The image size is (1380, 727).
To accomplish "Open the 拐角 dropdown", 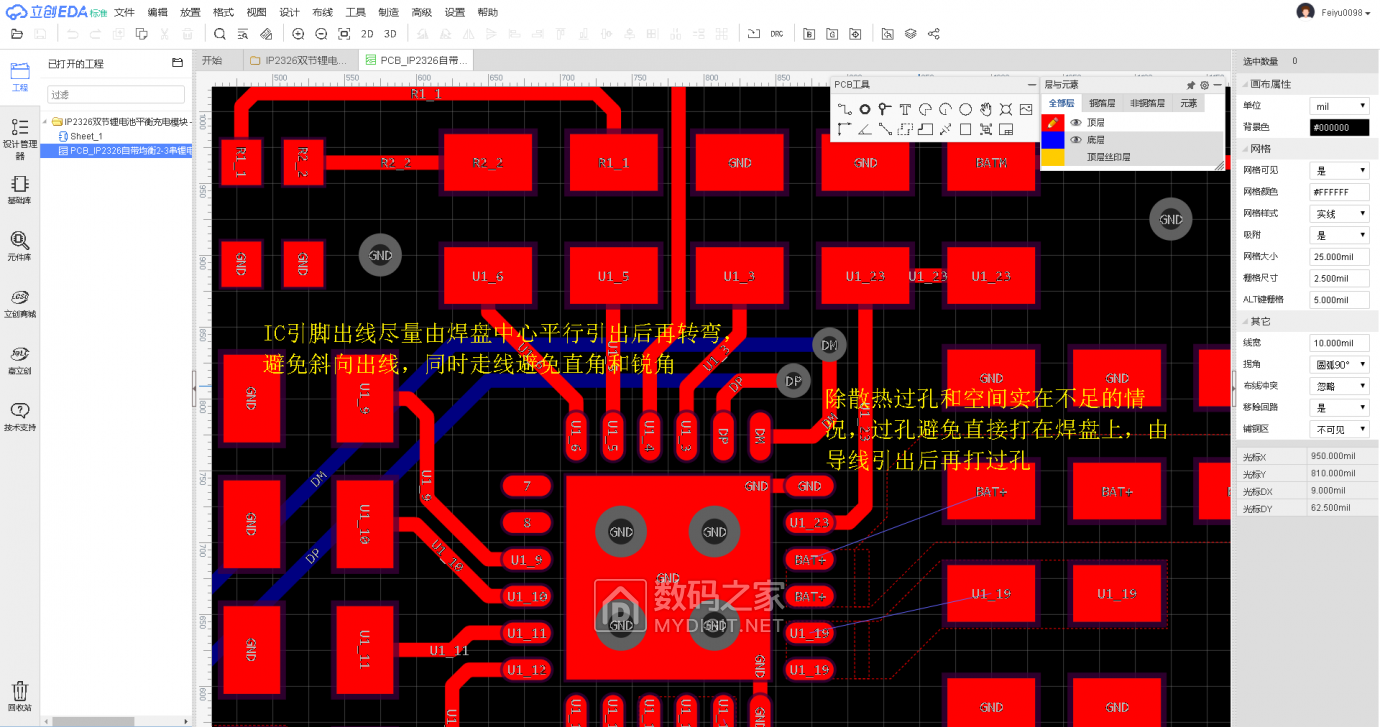I will pyautogui.click(x=1340, y=365).
